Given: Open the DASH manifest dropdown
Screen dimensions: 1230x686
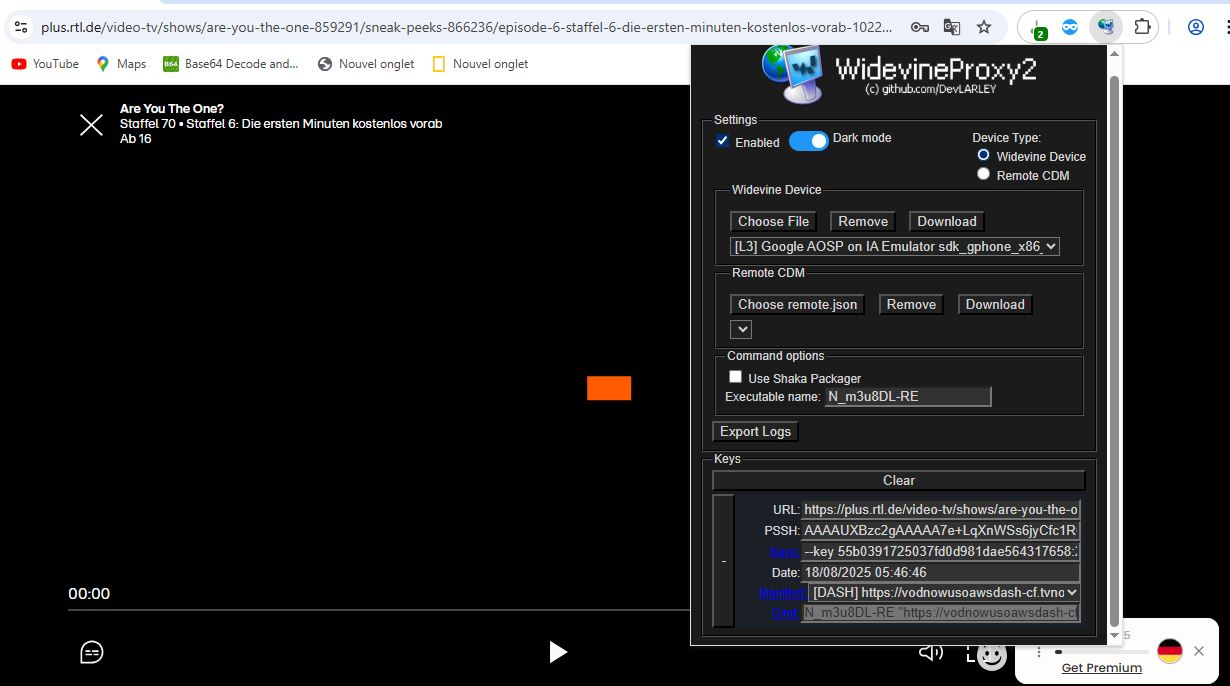Looking at the screenshot, I should click(945, 593).
